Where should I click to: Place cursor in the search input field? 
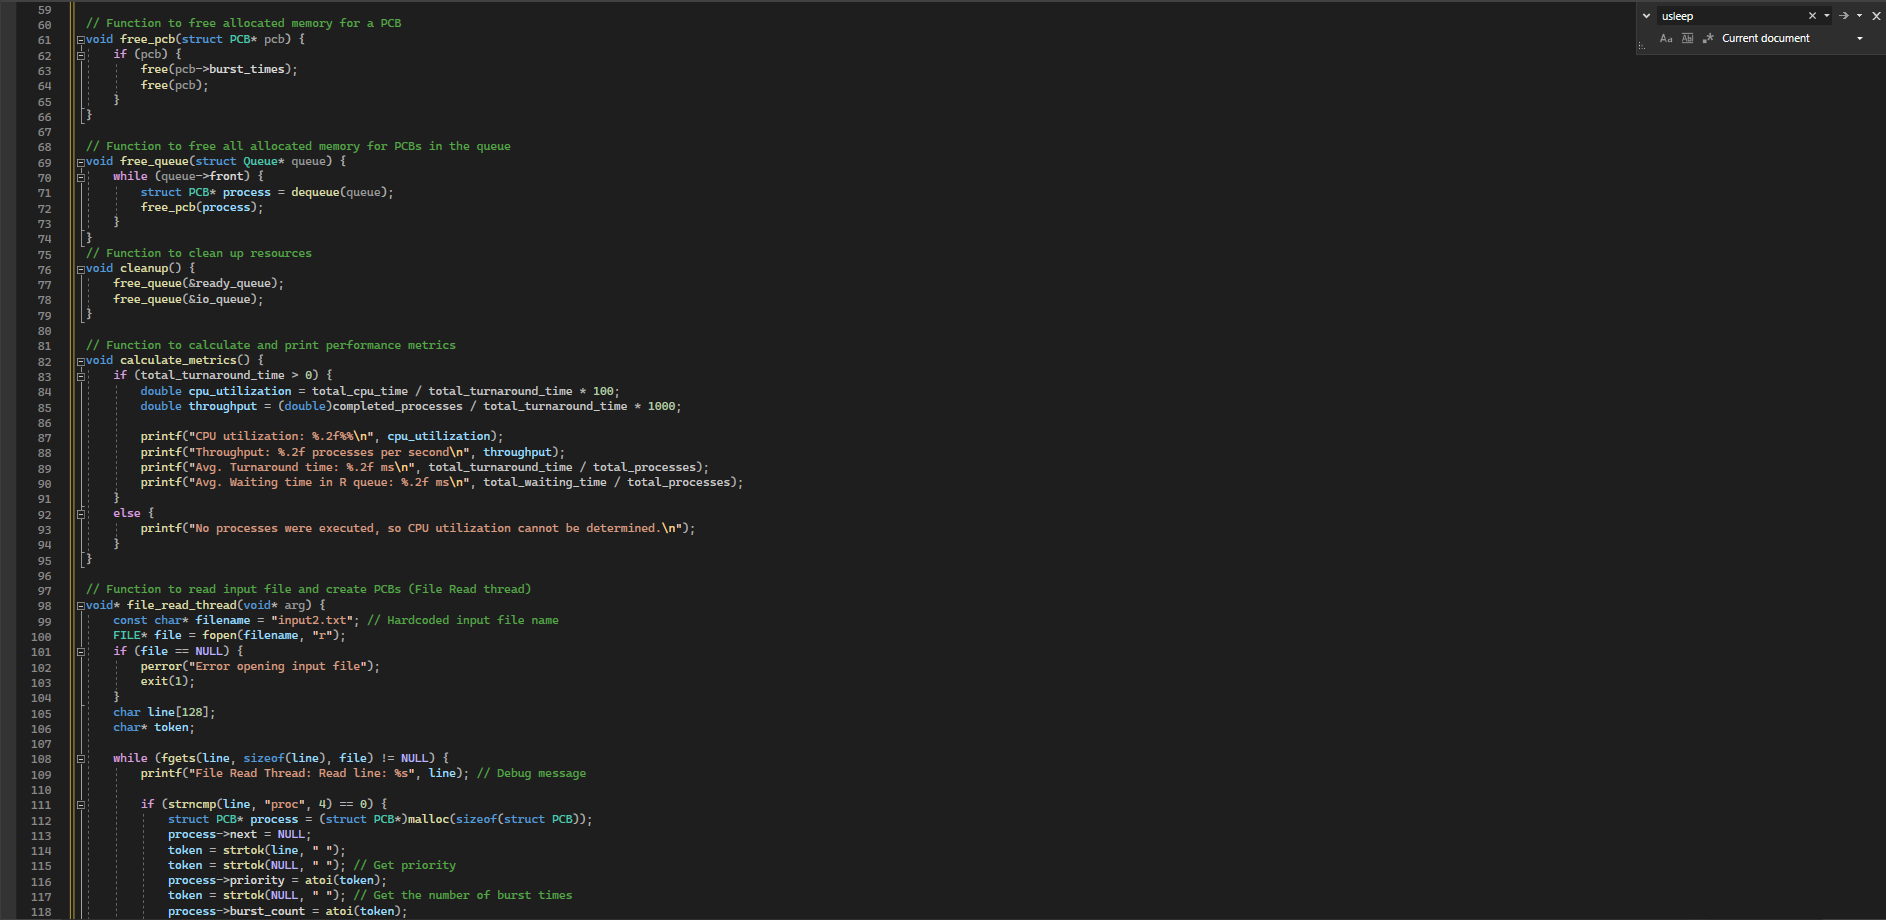pyautogui.click(x=1730, y=15)
